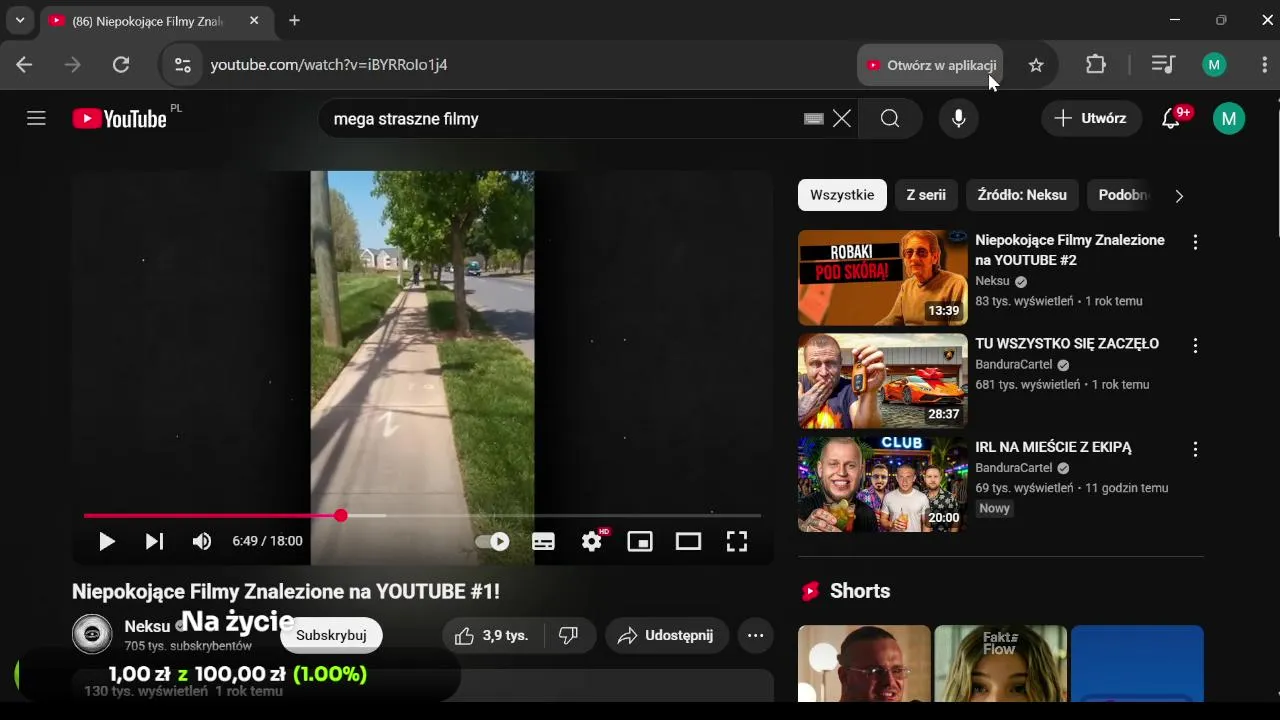Open the Chrome profile M avatar

pos(1214,65)
